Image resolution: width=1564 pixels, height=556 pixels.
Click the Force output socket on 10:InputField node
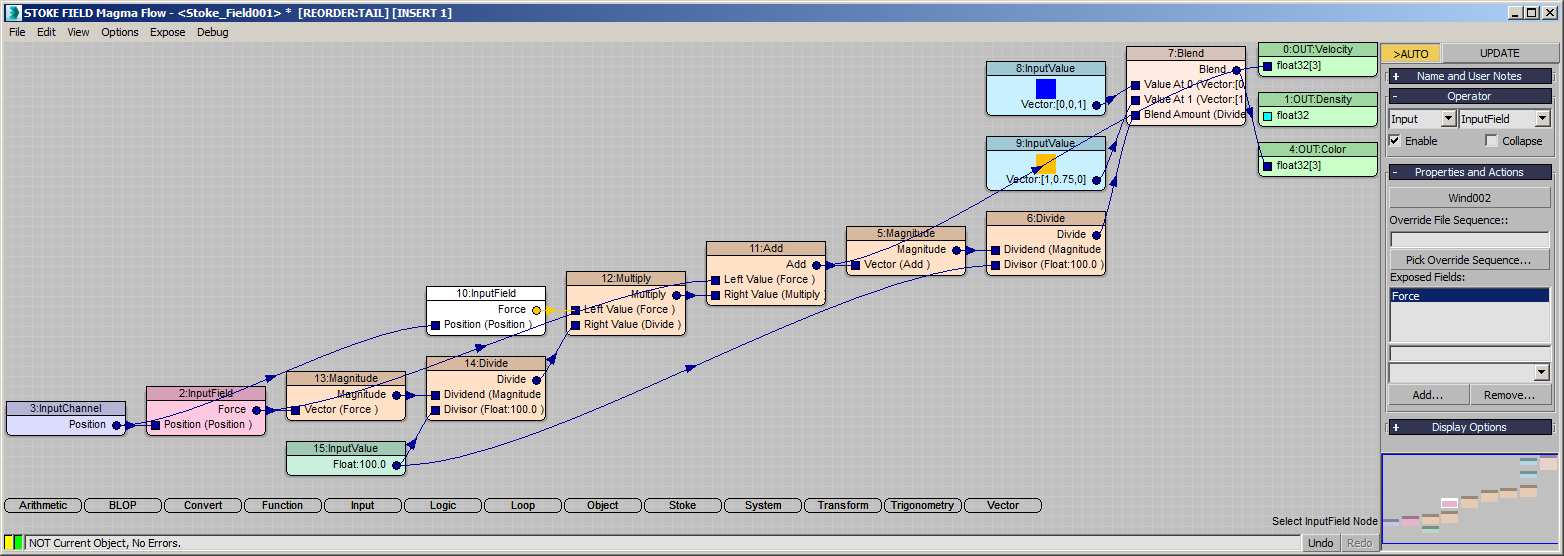536,310
